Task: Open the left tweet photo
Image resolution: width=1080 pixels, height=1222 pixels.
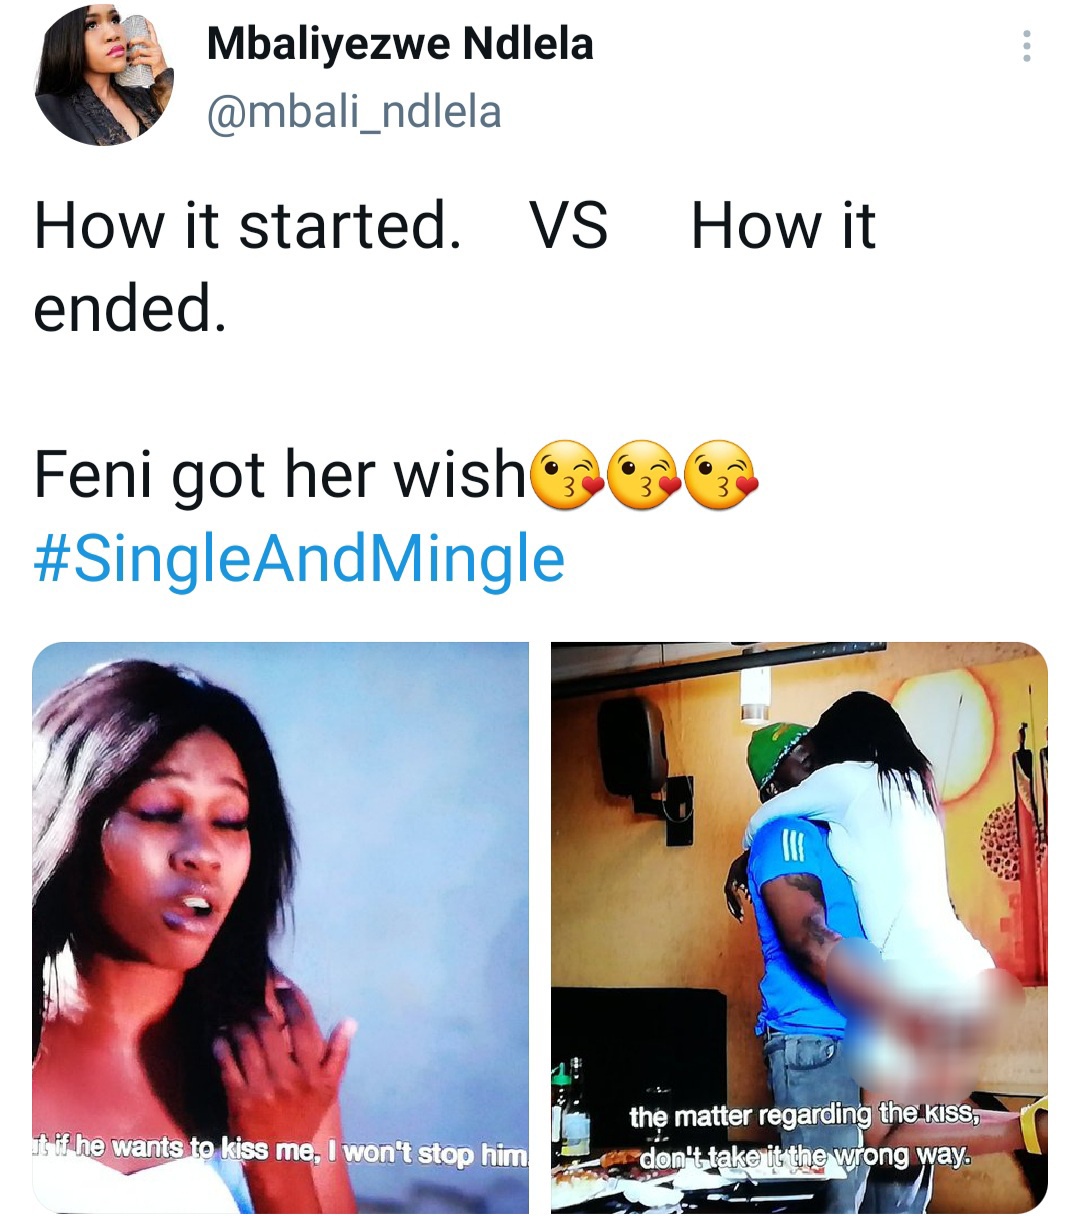Action: 280,900
